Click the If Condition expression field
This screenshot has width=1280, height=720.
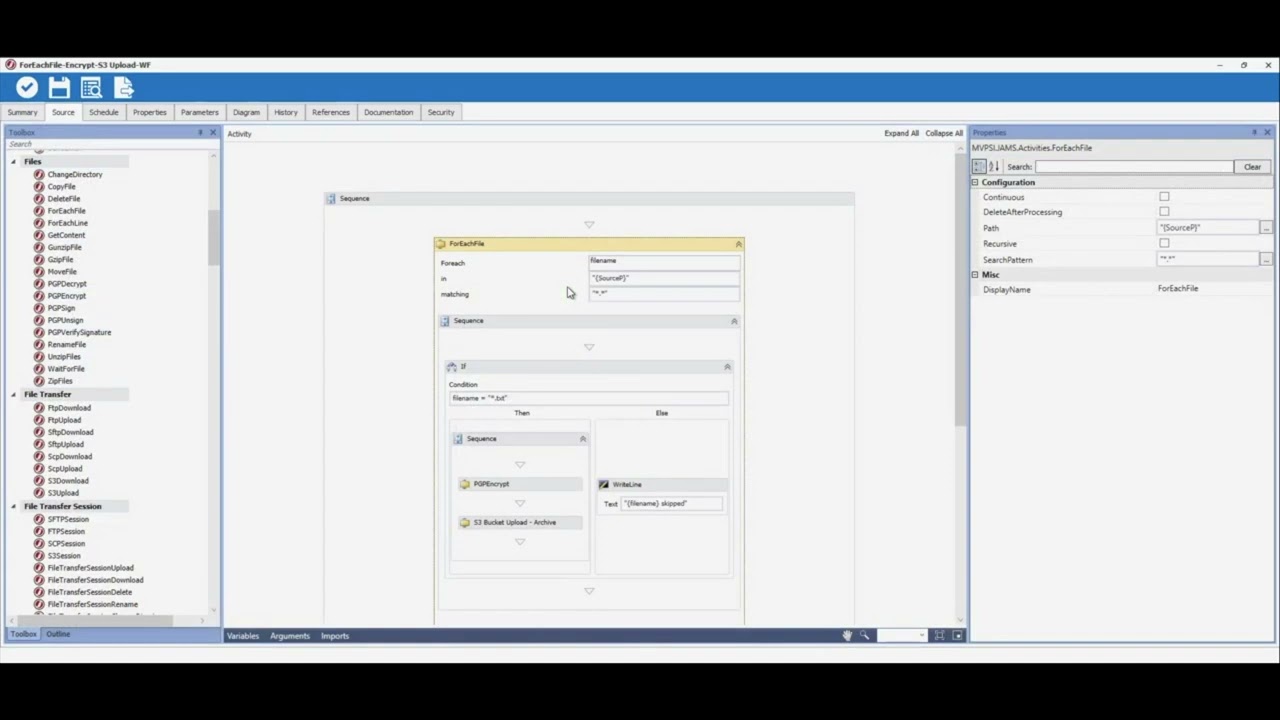click(588, 398)
